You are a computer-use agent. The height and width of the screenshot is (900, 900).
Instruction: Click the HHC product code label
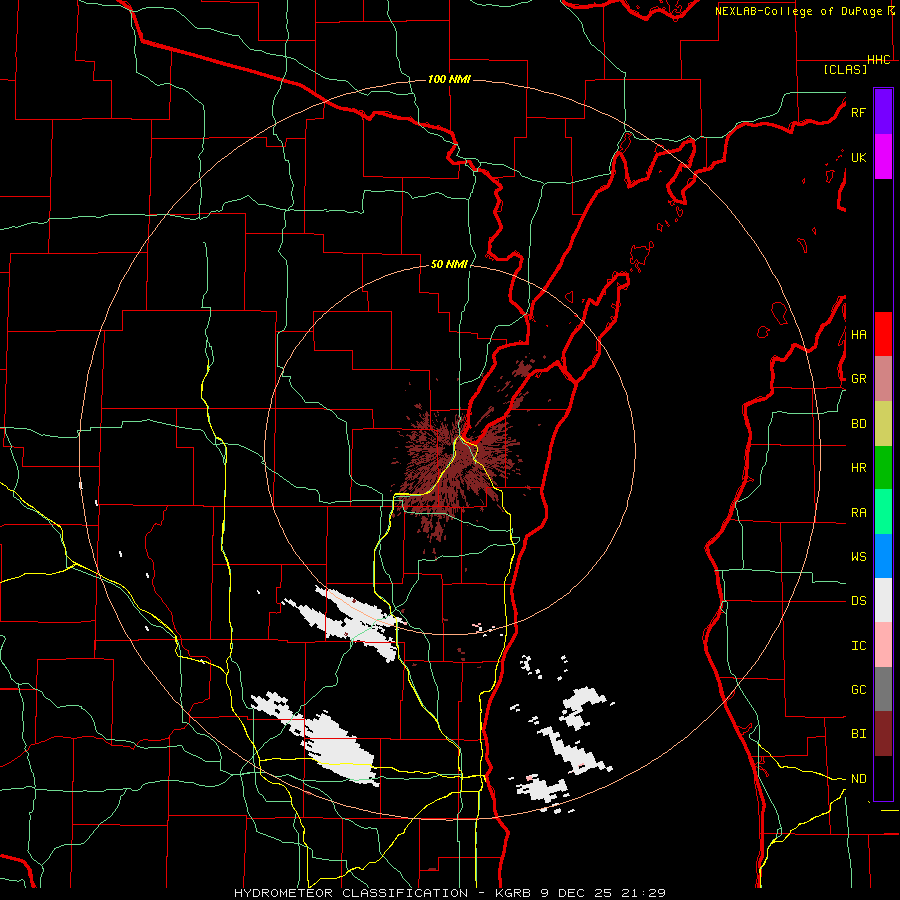click(x=878, y=60)
